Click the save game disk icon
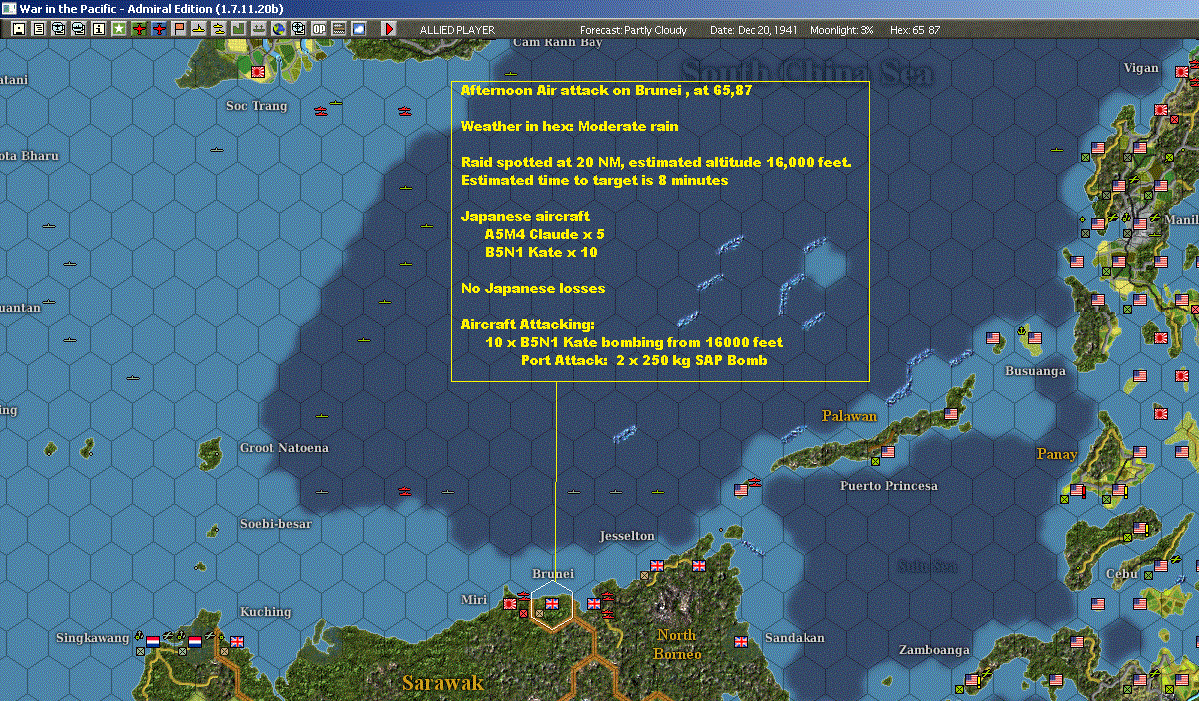1199x701 pixels. coord(19,29)
